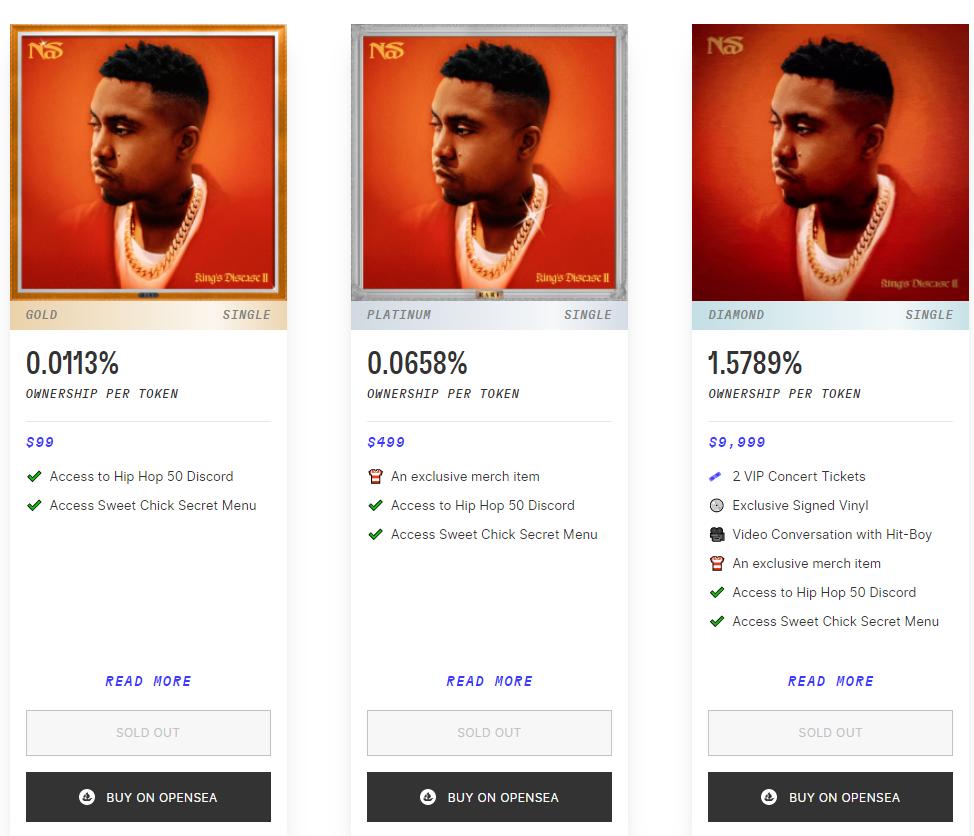Click OpenSea icon in Platinum card button
Screen dimensions: 974x836
(428, 797)
